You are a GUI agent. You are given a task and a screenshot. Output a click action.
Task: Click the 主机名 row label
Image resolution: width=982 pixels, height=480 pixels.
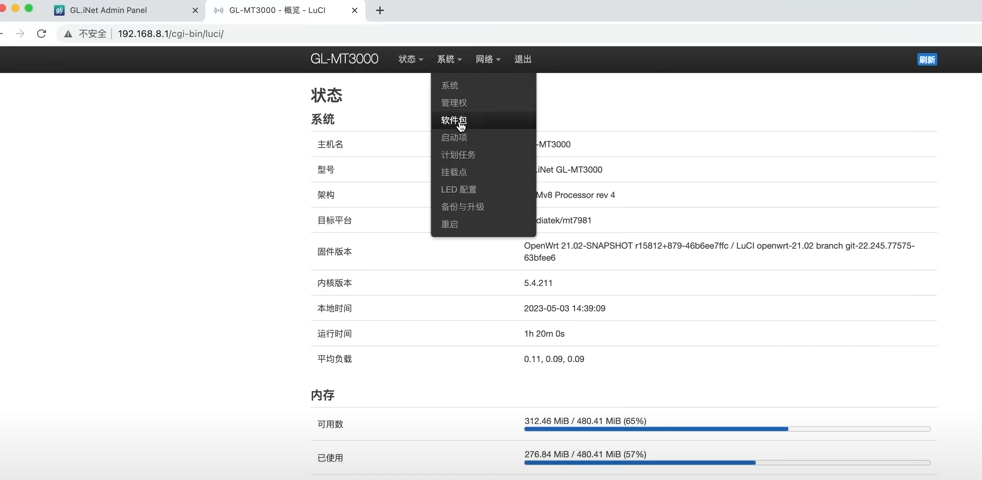(330, 144)
